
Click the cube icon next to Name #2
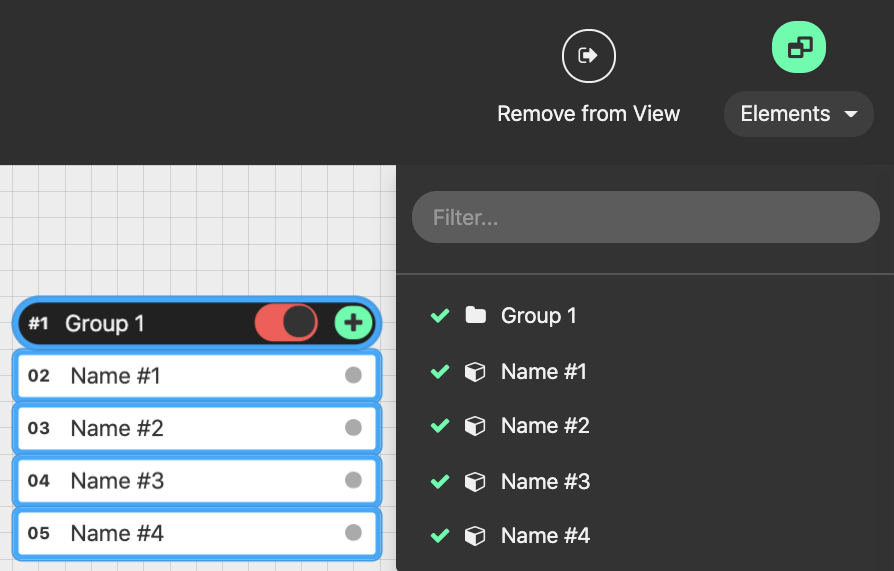[476, 426]
